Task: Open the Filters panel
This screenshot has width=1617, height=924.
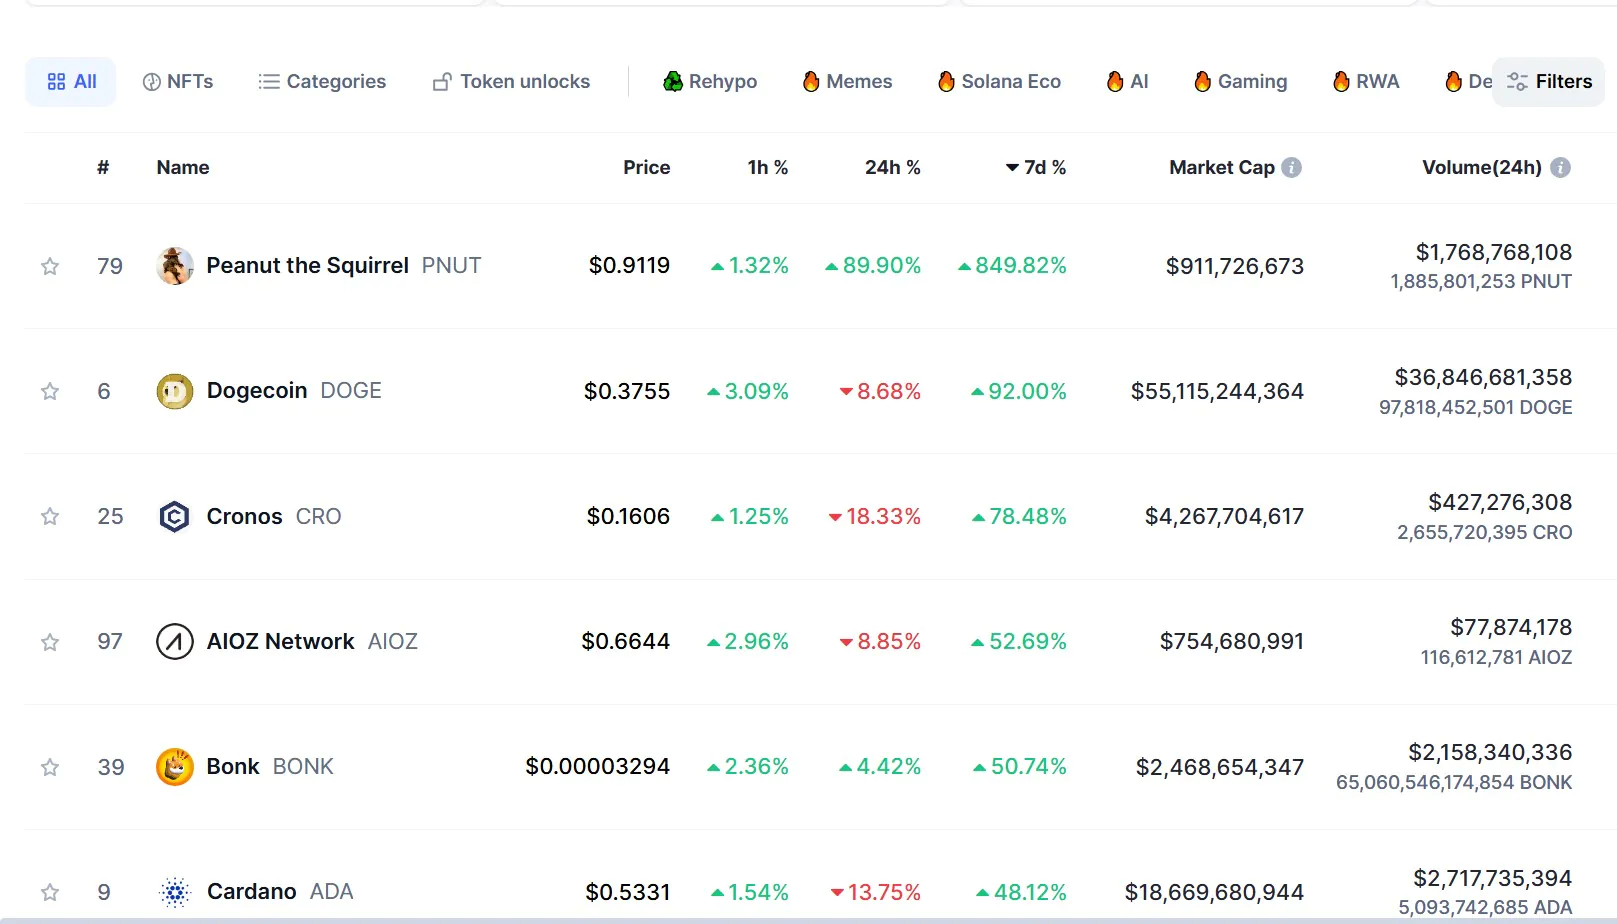Action: click(1549, 82)
